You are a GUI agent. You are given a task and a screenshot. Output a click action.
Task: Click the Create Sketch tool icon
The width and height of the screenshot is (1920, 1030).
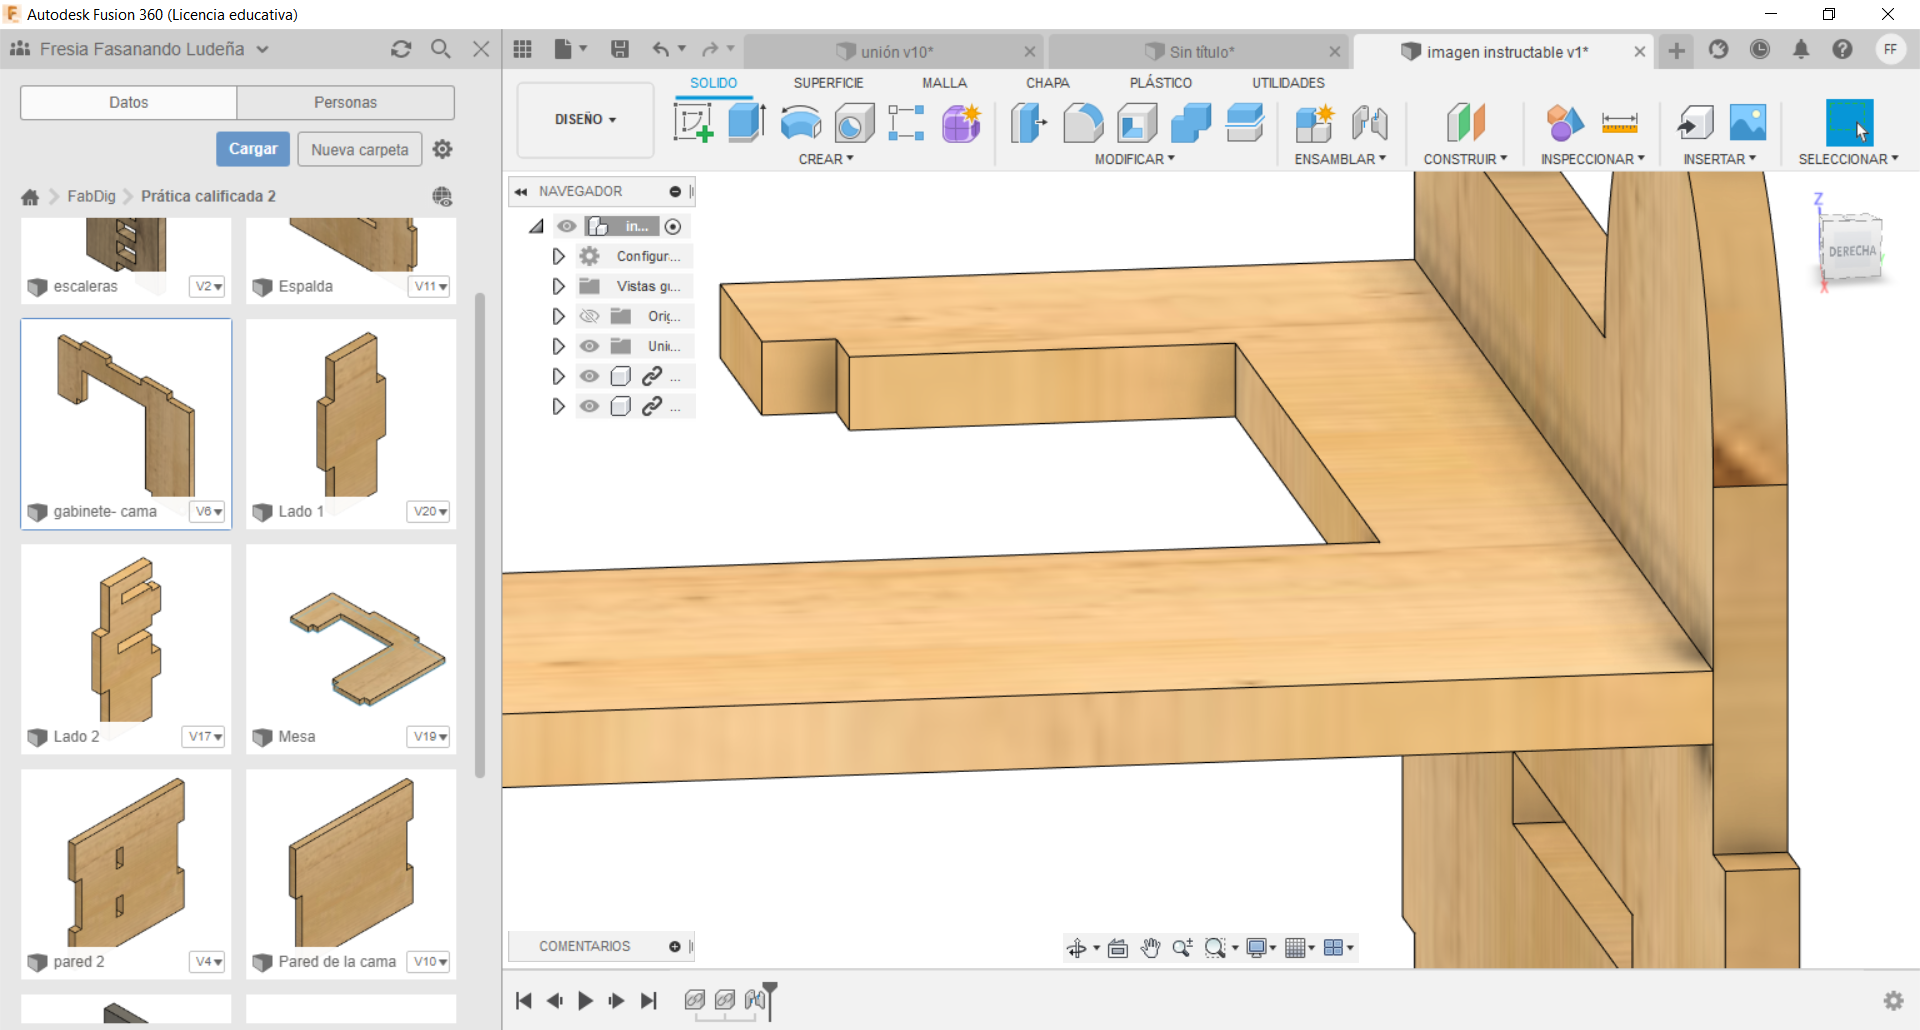coord(693,123)
